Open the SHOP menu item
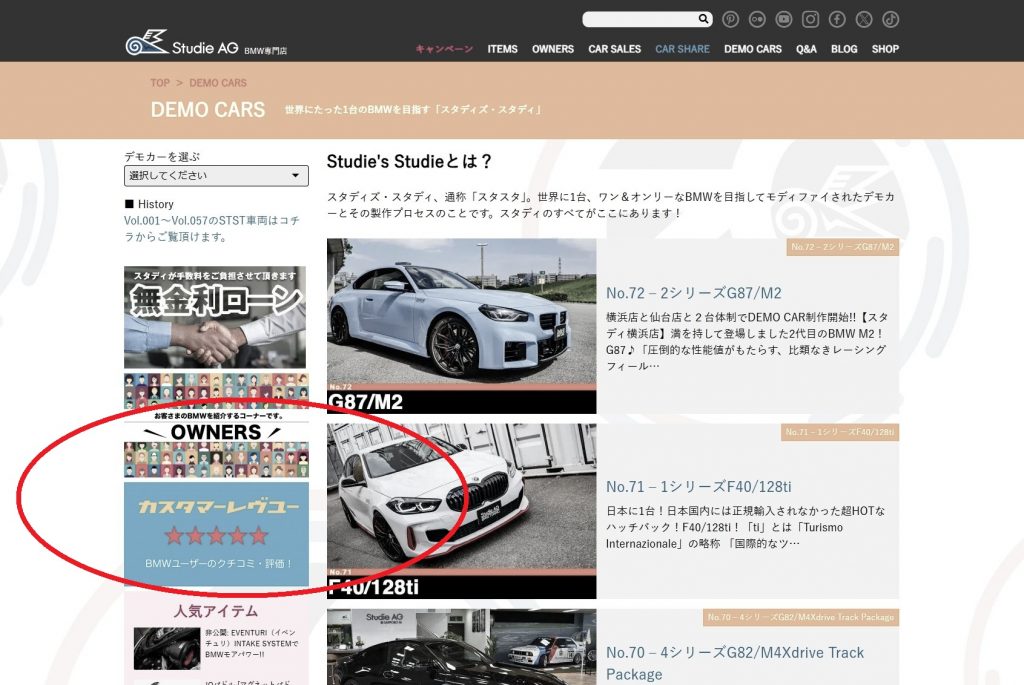The height and width of the screenshot is (685, 1024). [885, 49]
